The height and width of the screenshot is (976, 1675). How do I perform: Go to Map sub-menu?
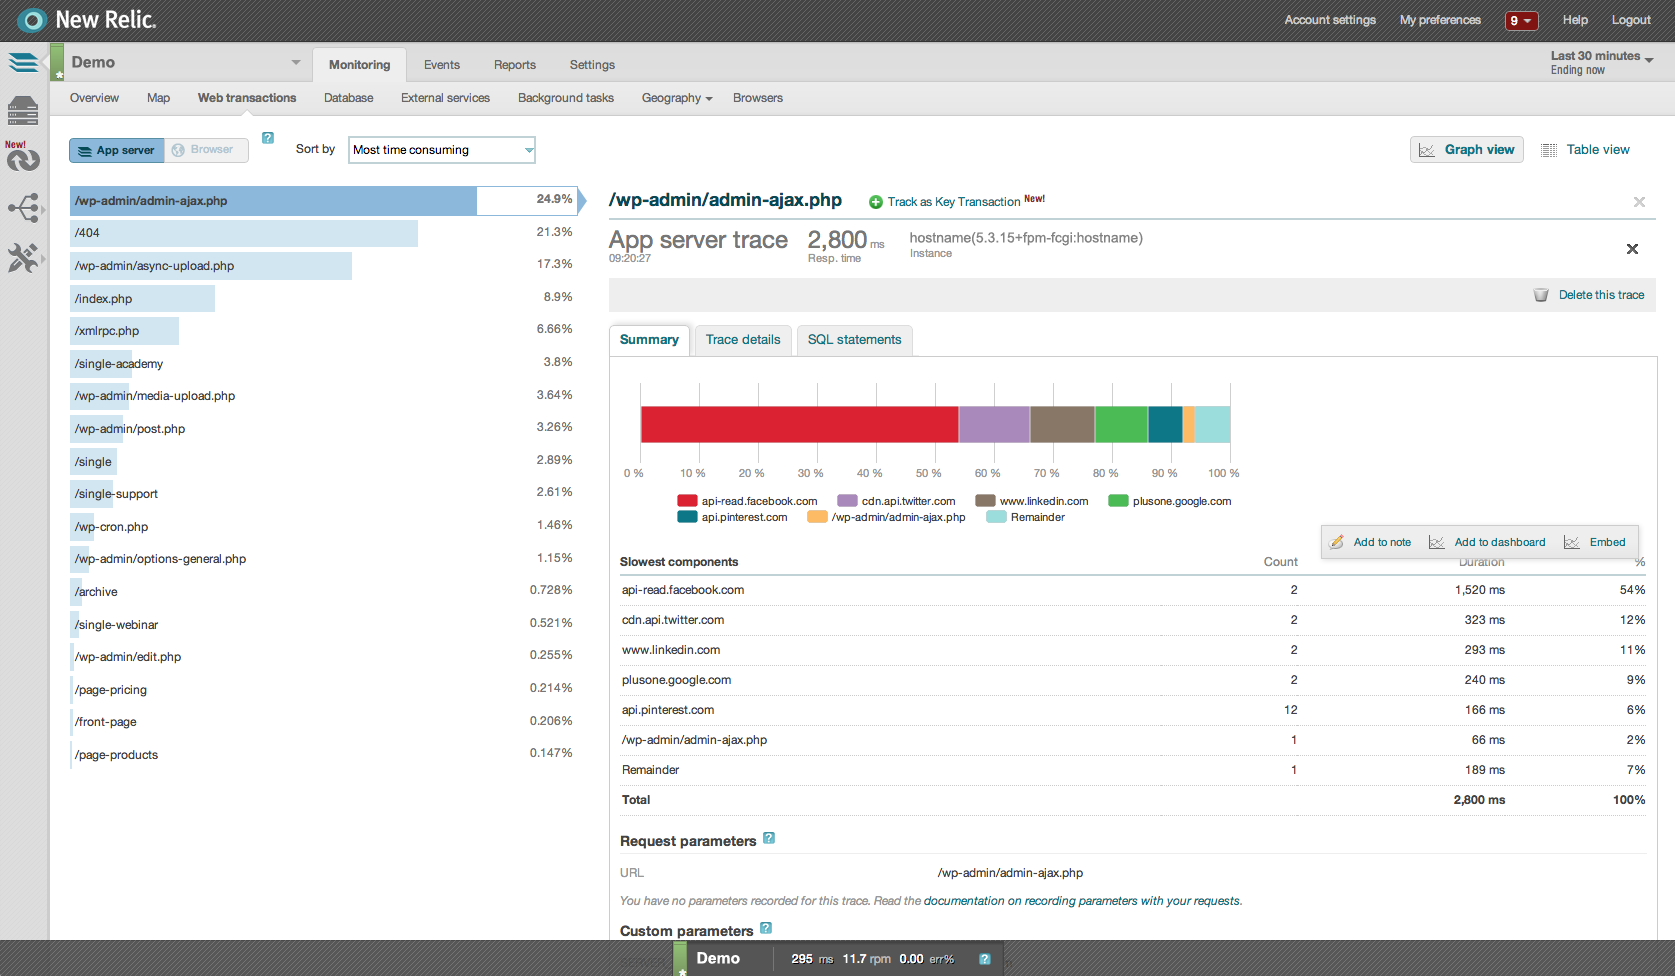(x=158, y=98)
